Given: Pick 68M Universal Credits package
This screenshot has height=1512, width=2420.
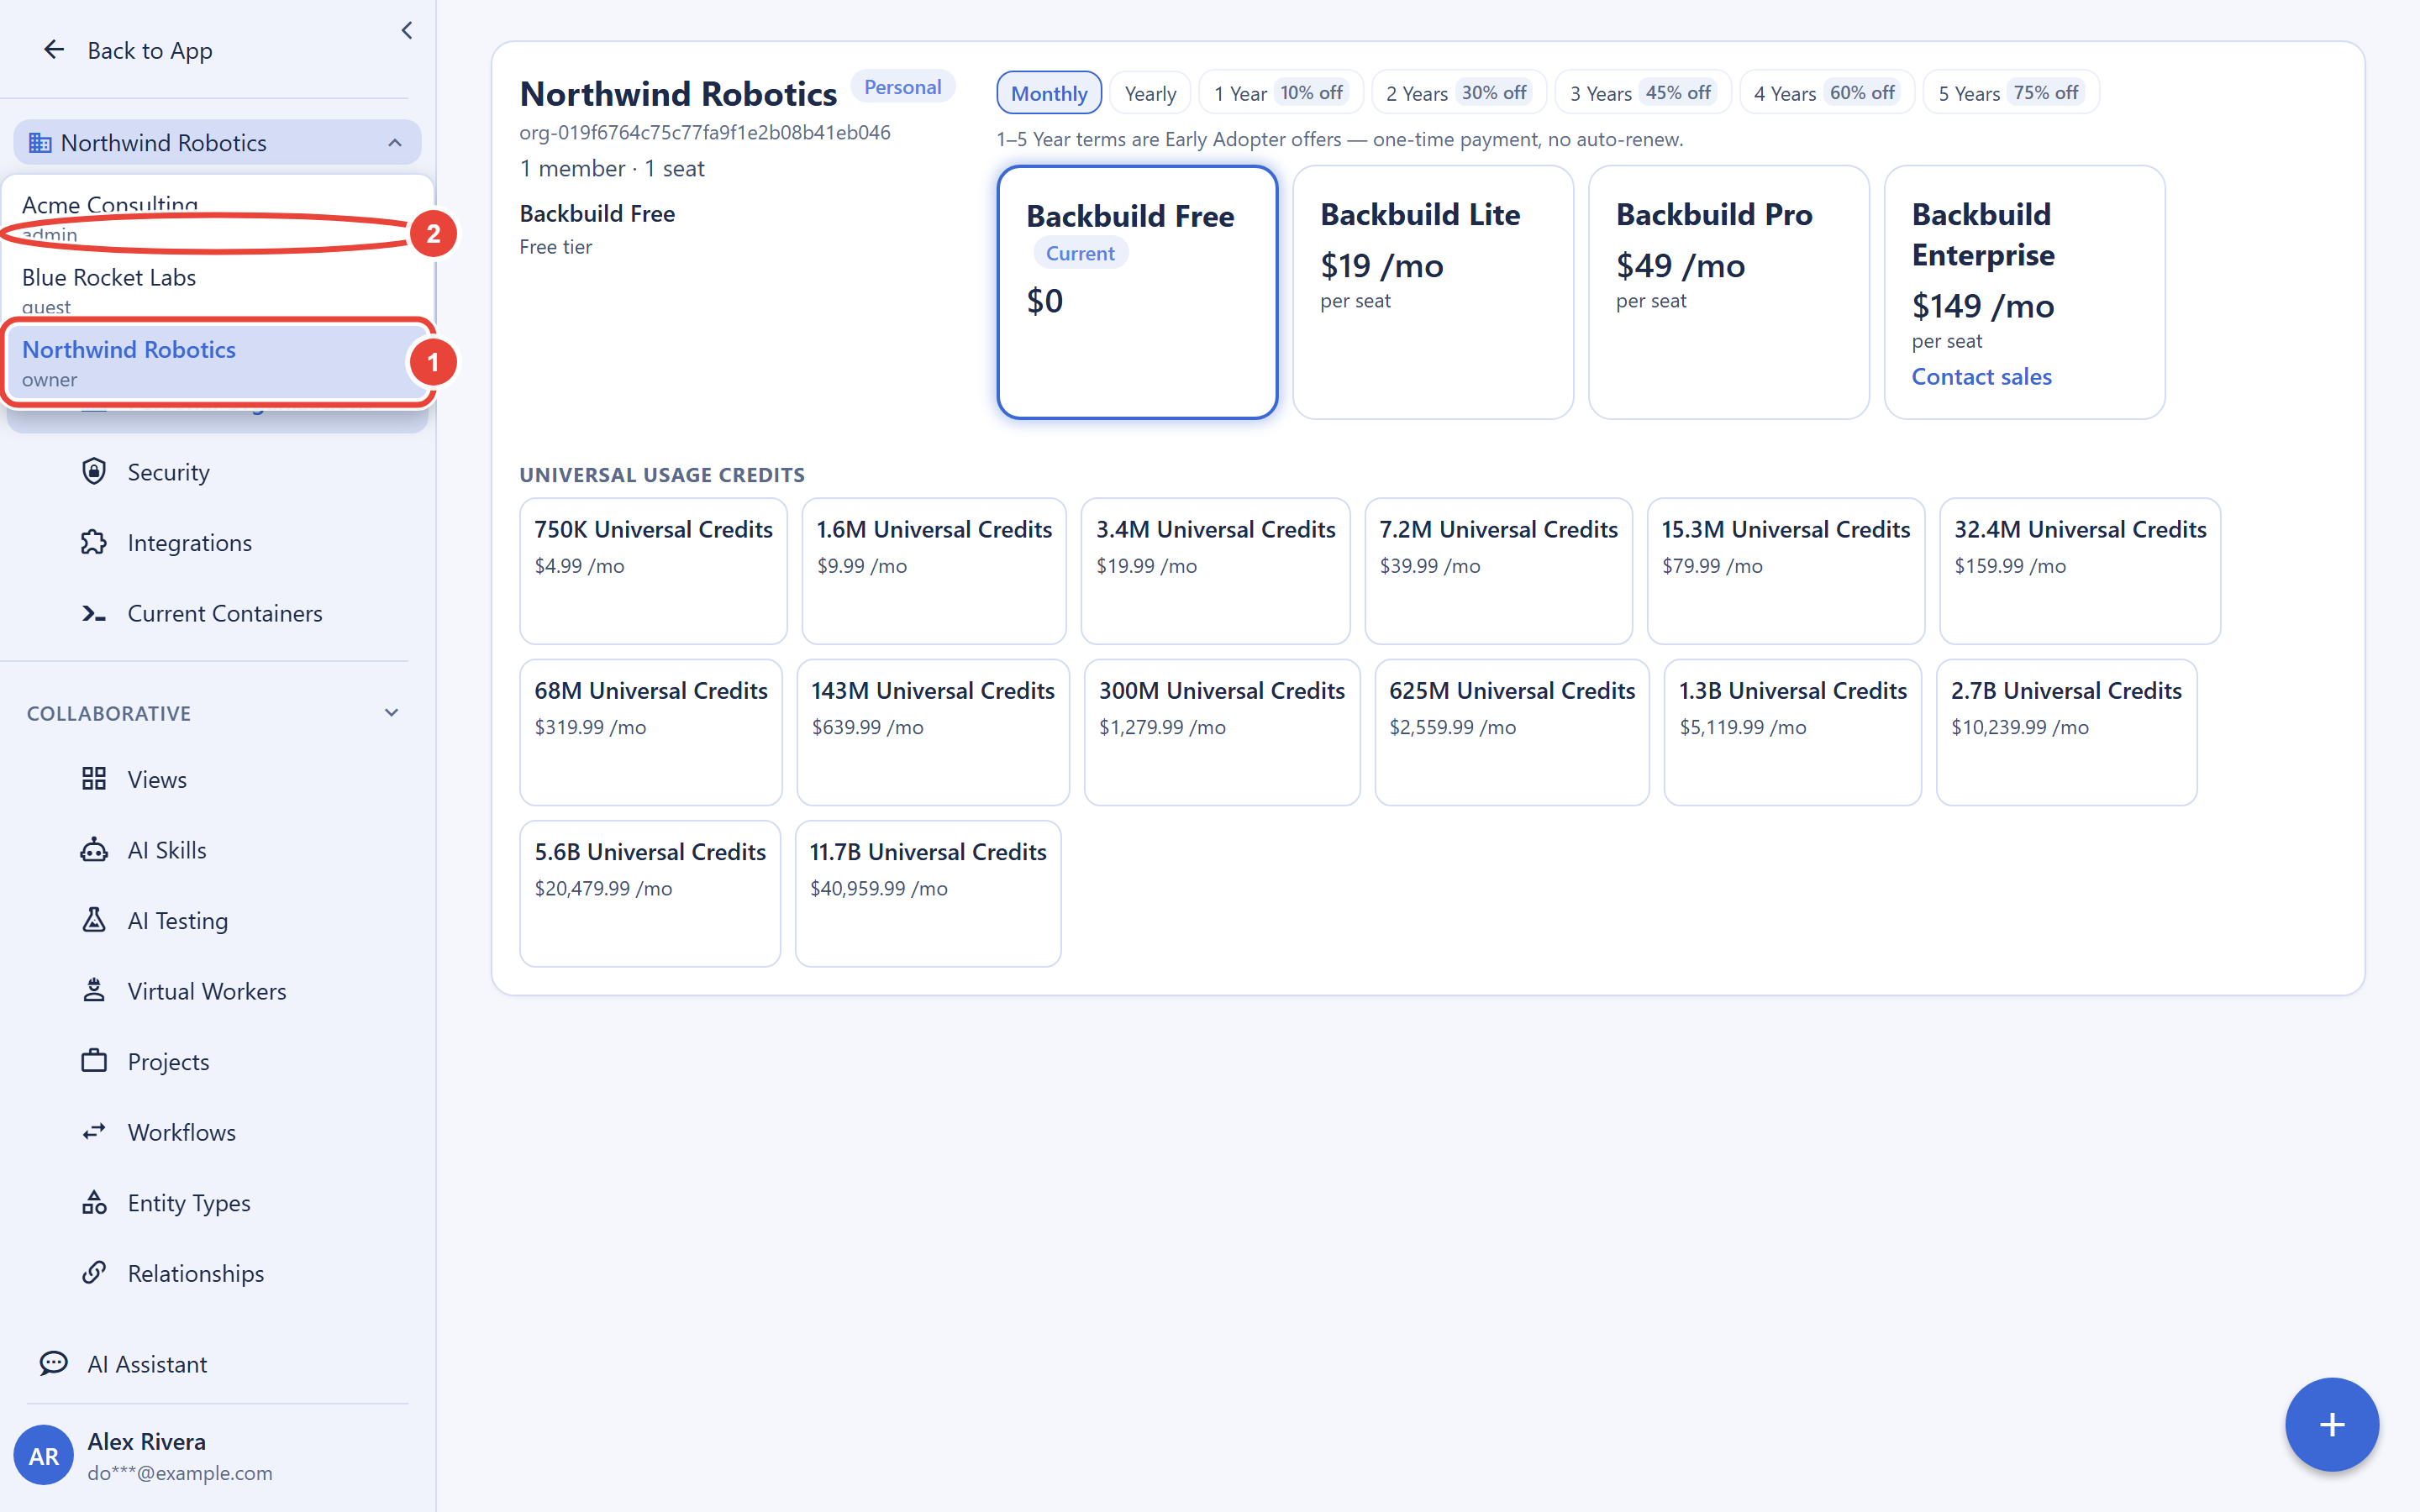Looking at the screenshot, I should coord(651,731).
